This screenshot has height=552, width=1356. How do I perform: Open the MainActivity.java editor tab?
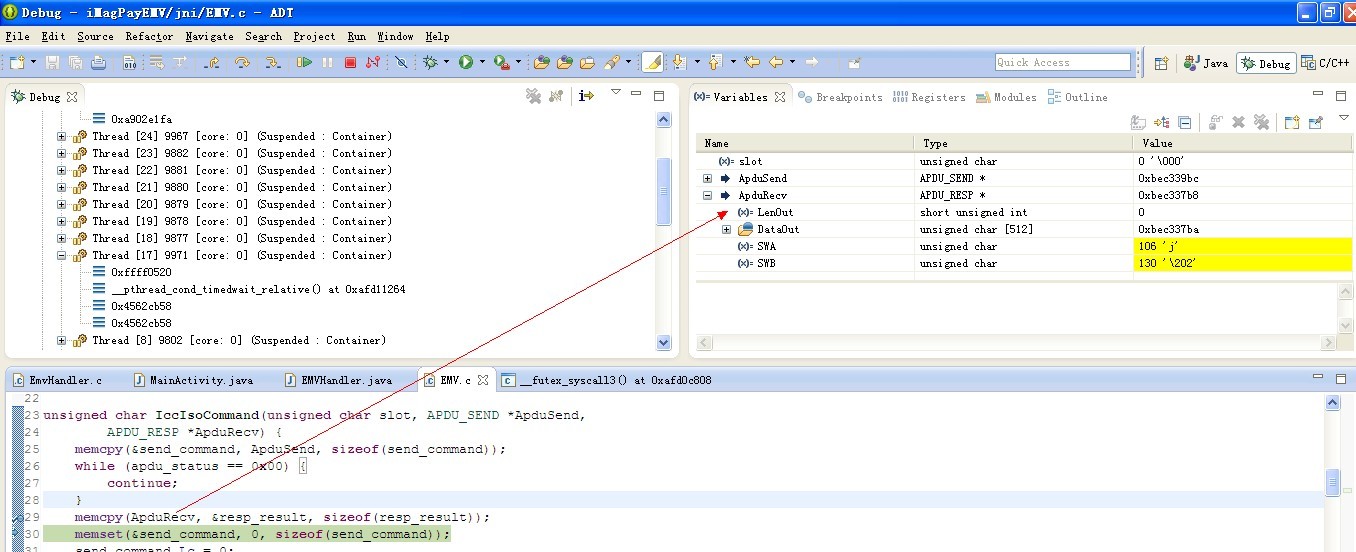[x=191, y=380]
